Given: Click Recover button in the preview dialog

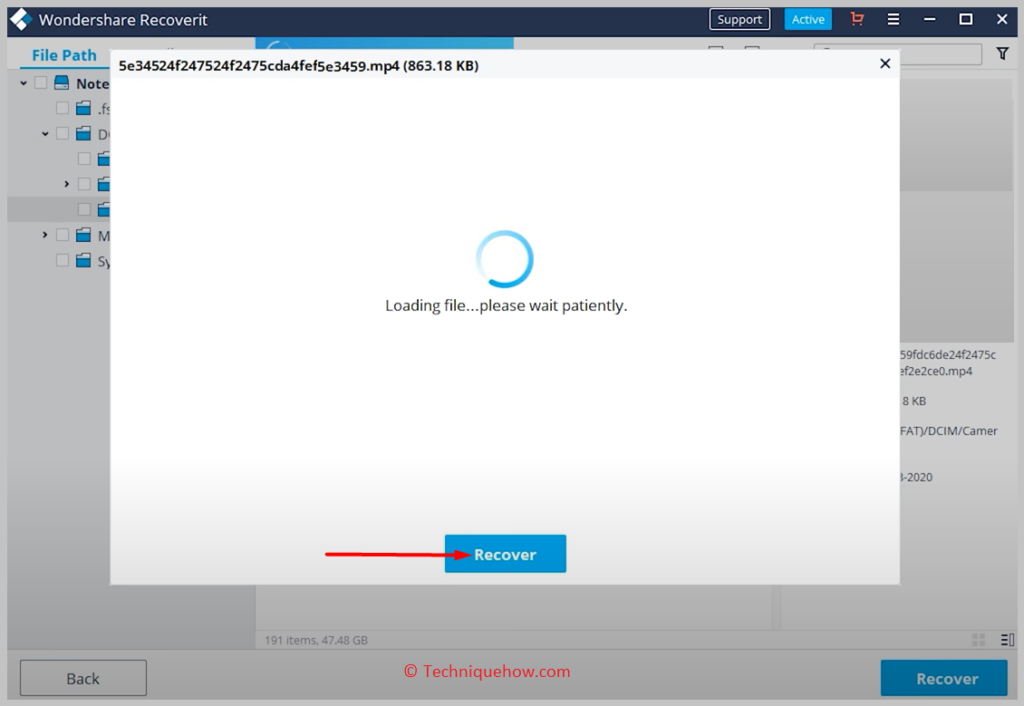Looking at the screenshot, I should (x=505, y=554).
